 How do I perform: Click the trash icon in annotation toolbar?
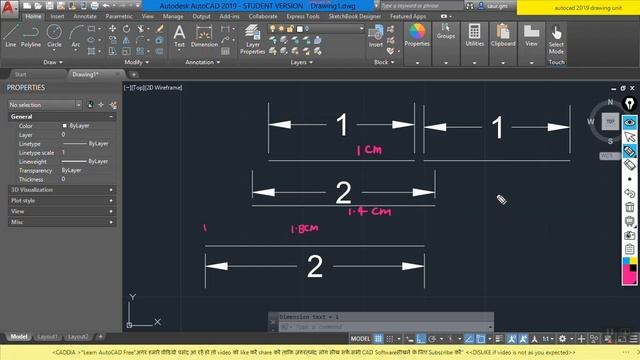(x=630, y=207)
